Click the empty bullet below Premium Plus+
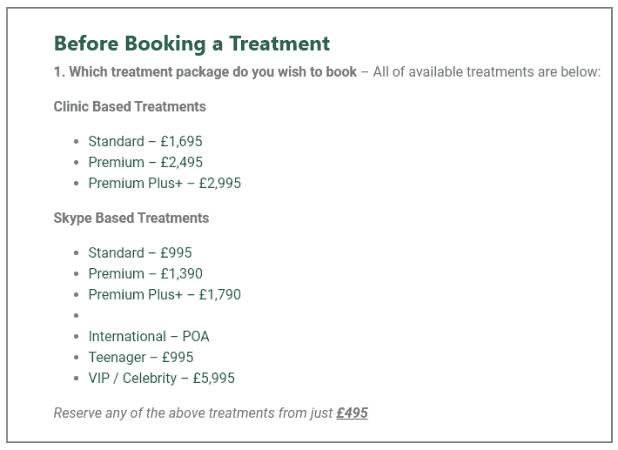Screen dimensions: 618x450 pos(76,316)
